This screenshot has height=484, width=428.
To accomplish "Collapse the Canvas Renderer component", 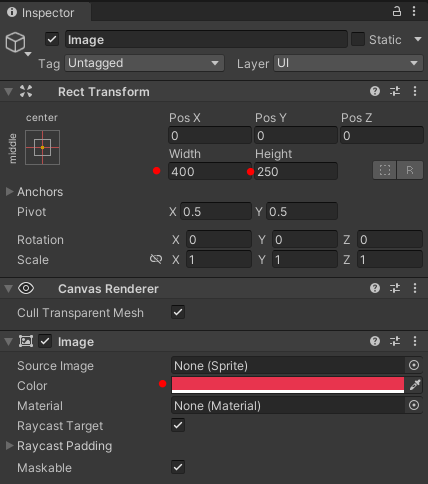I will click(8, 289).
